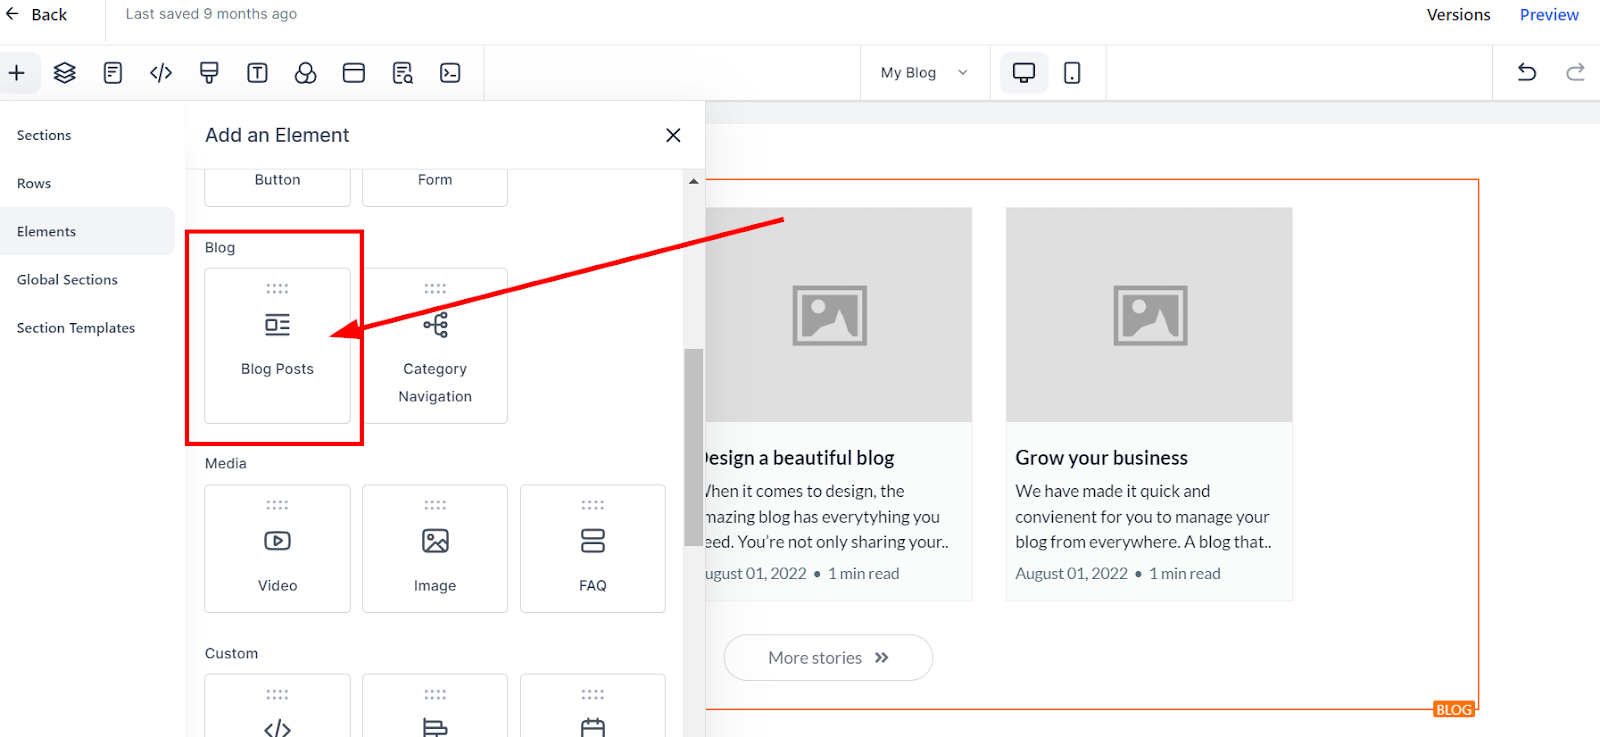Click the element panel scrollbar thumb
Viewport: 1600px width, 737px height.
(x=693, y=446)
